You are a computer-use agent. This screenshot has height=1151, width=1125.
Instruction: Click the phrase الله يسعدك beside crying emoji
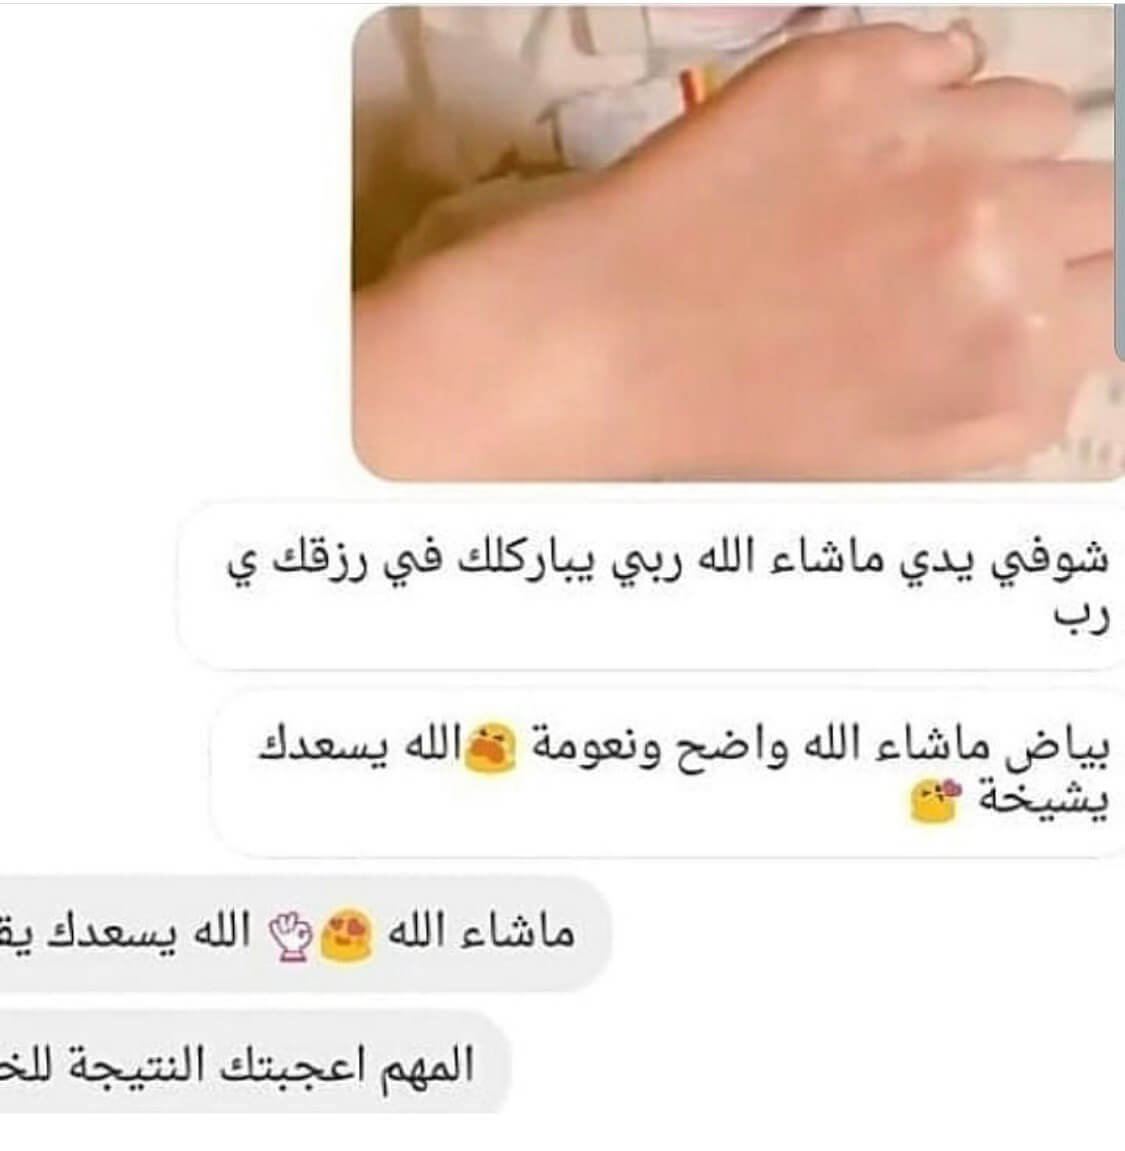click(x=360, y=747)
